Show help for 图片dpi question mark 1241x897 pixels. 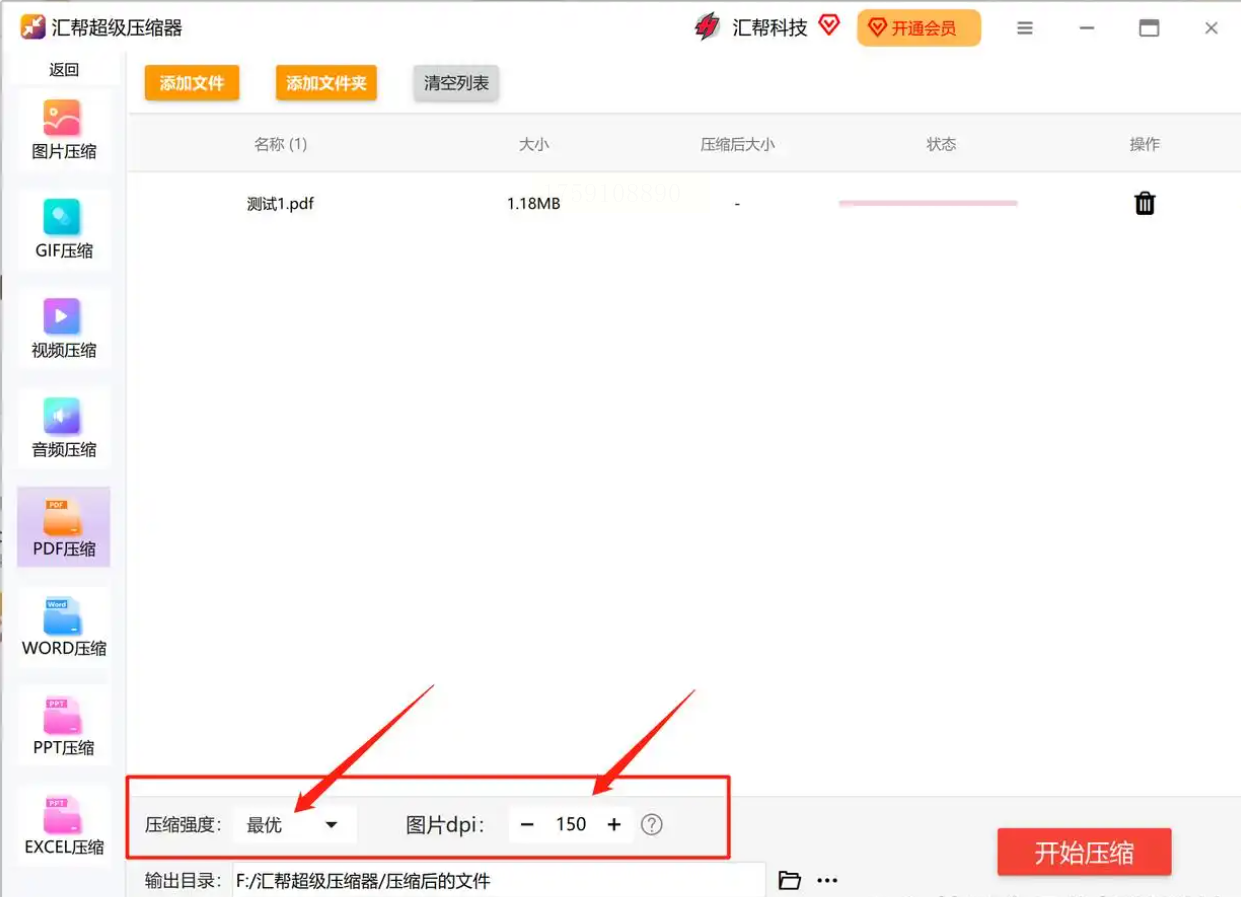[652, 825]
